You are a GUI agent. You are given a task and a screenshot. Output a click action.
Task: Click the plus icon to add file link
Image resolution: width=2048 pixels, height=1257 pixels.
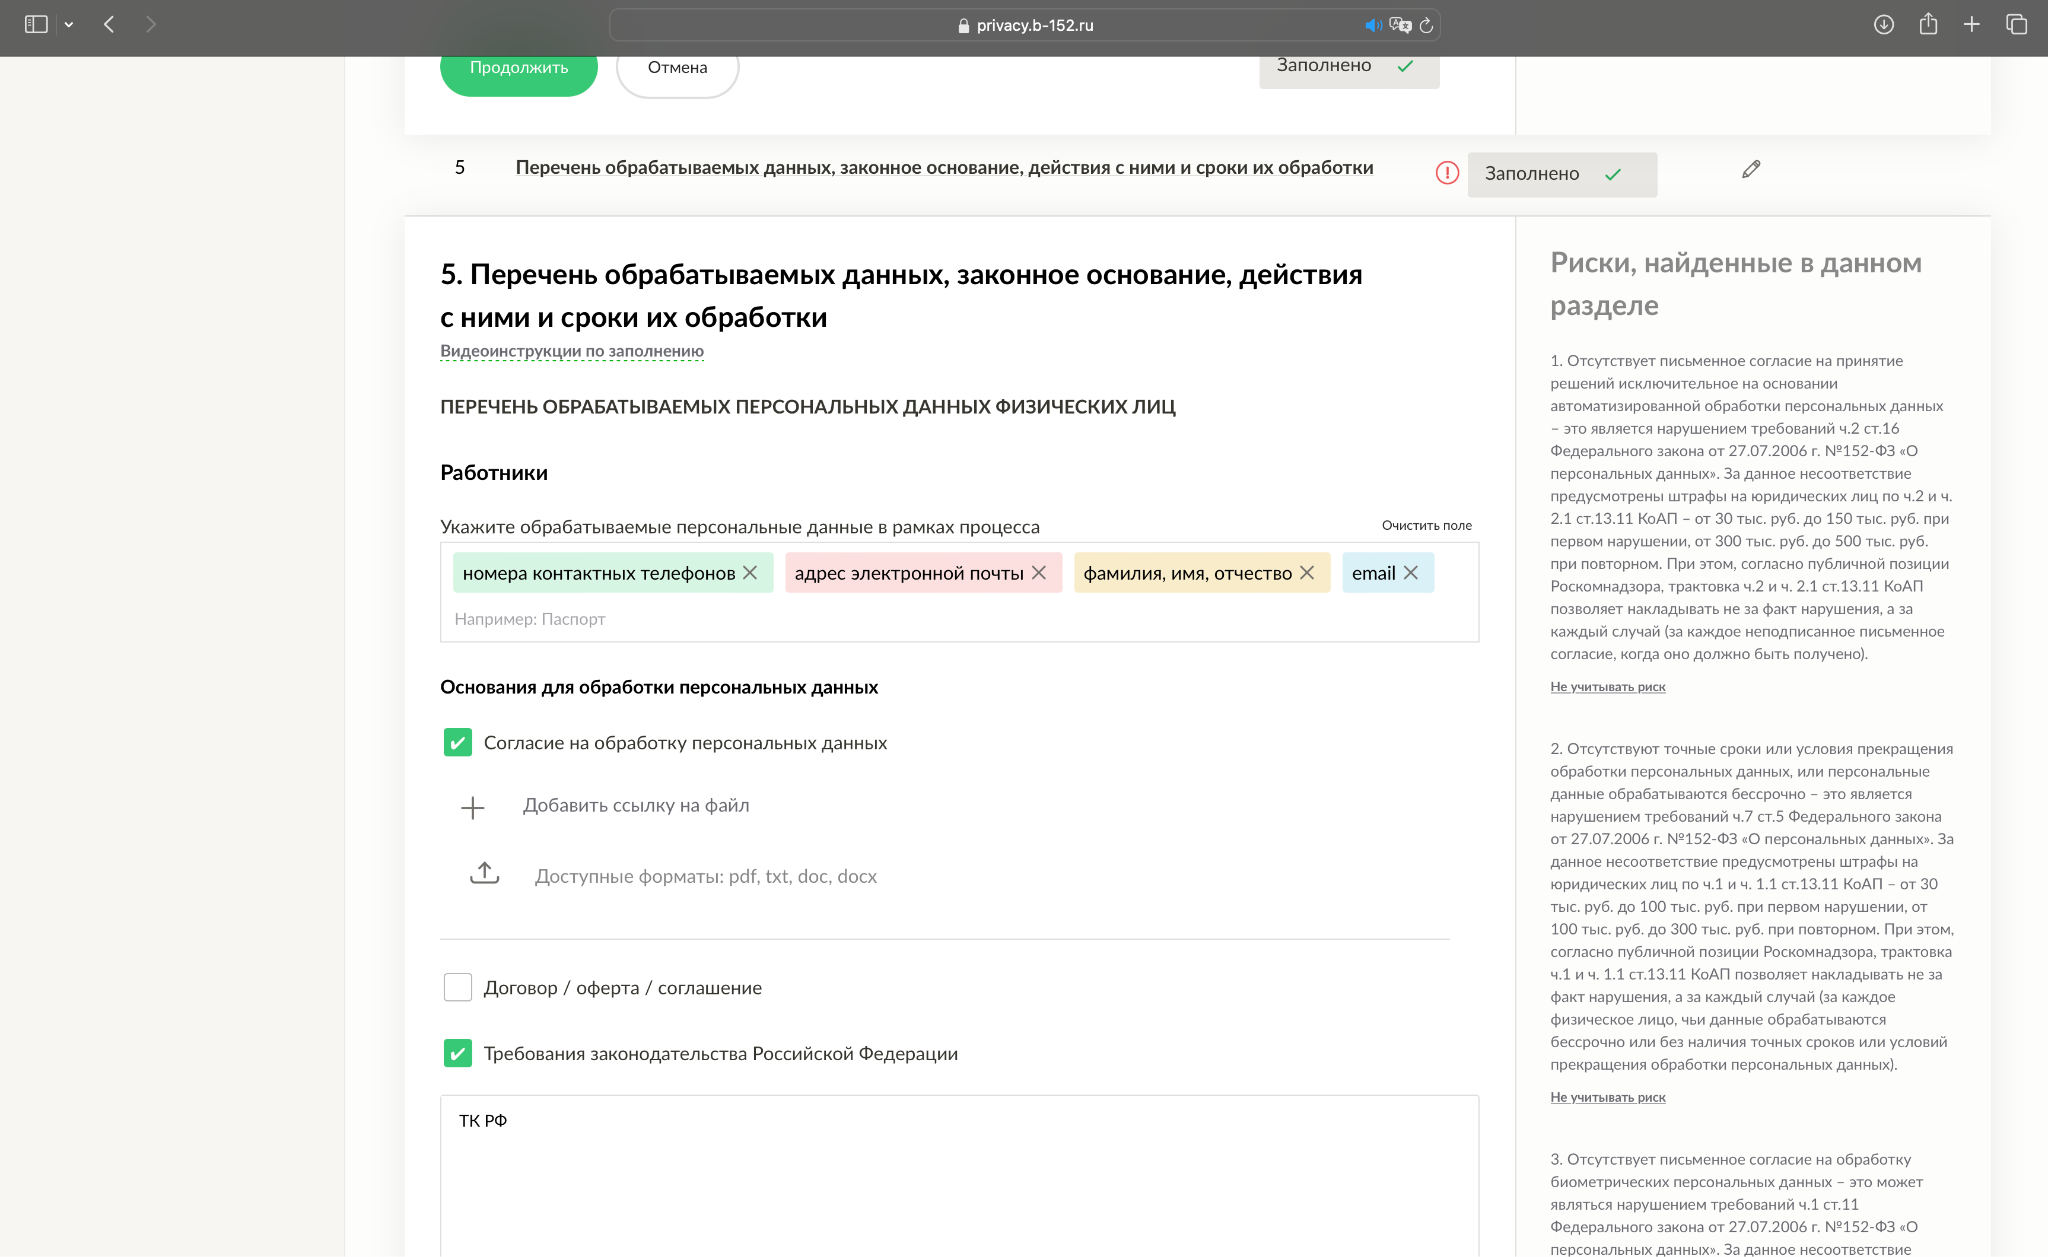point(473,807)
